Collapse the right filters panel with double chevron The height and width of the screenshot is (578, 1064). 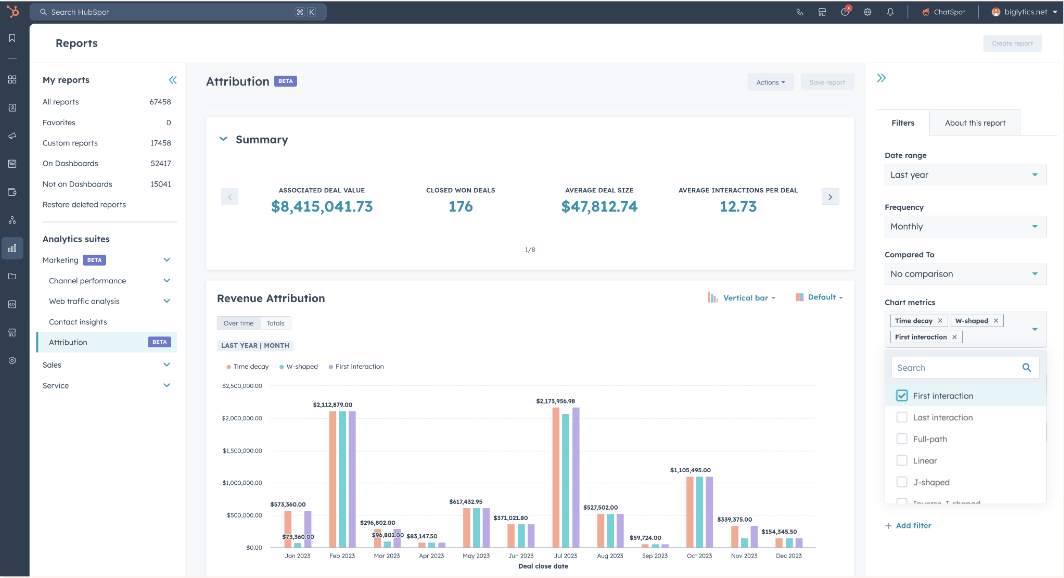[881, 78]
